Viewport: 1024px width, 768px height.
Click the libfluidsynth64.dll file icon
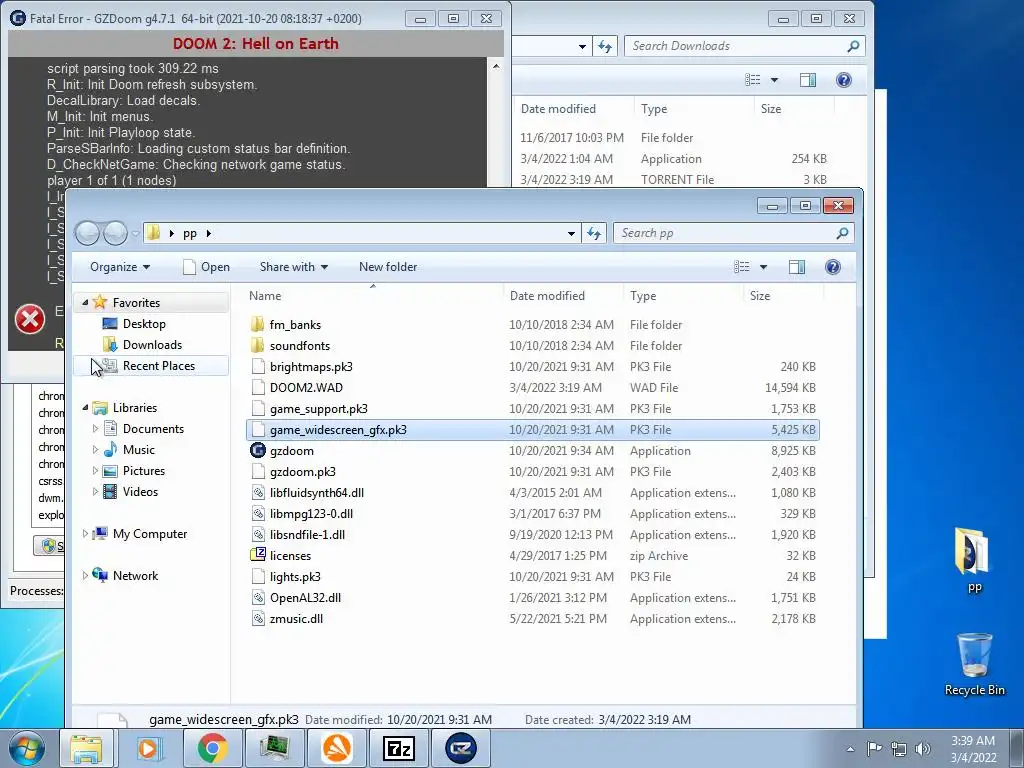pyautogui.click(x=258, y=492)
